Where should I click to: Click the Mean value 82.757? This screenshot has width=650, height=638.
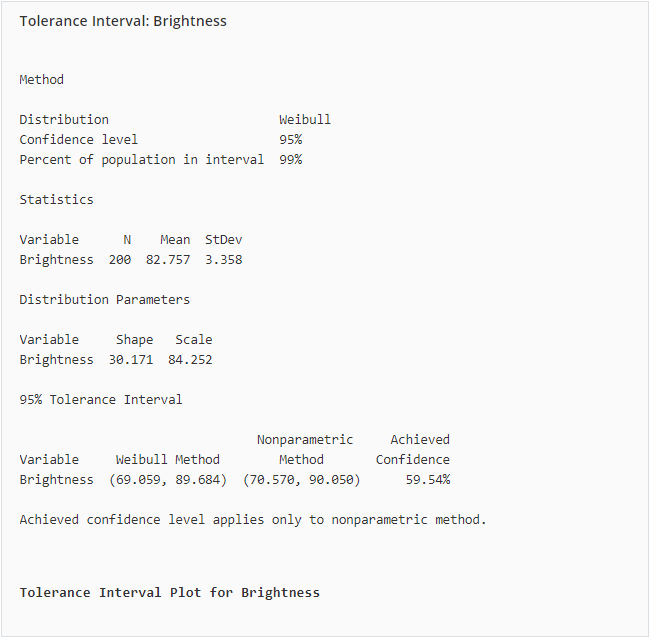point(168,260)
